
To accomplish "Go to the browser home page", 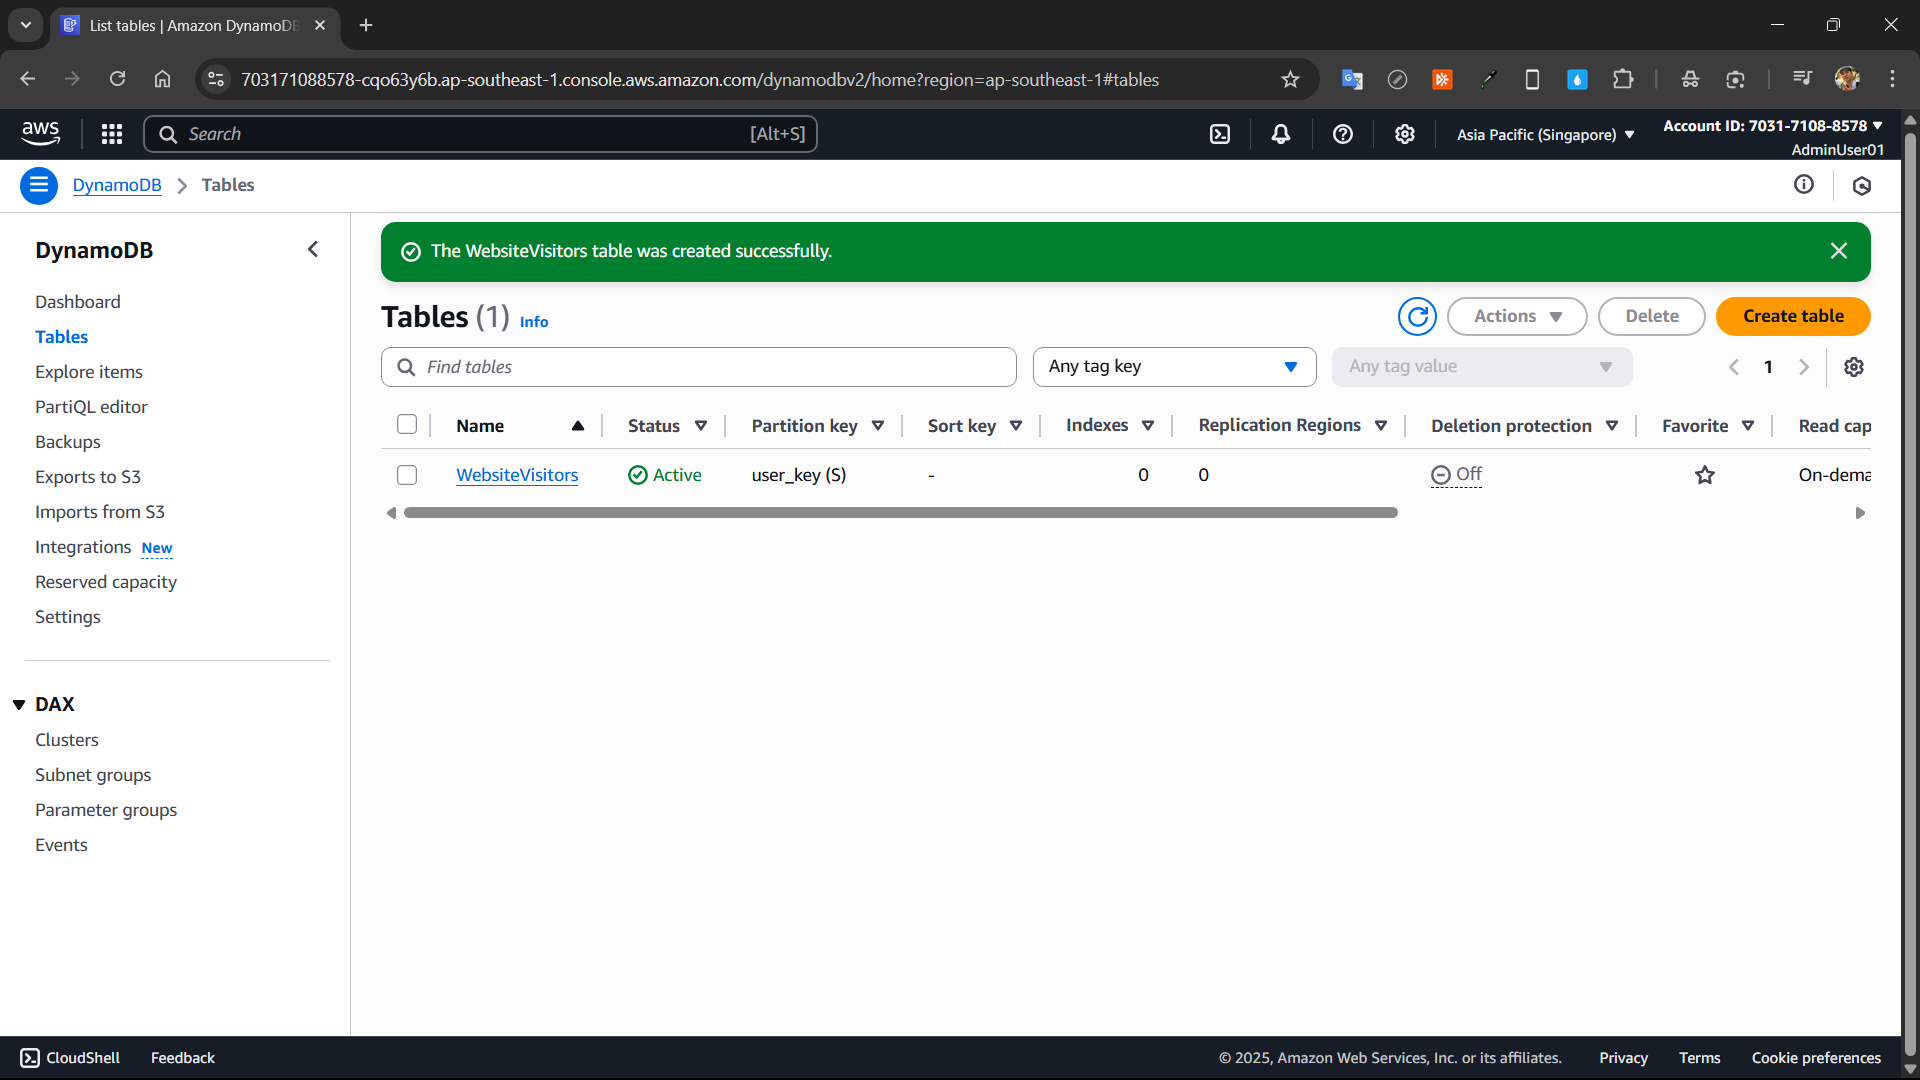I will 162,79.
